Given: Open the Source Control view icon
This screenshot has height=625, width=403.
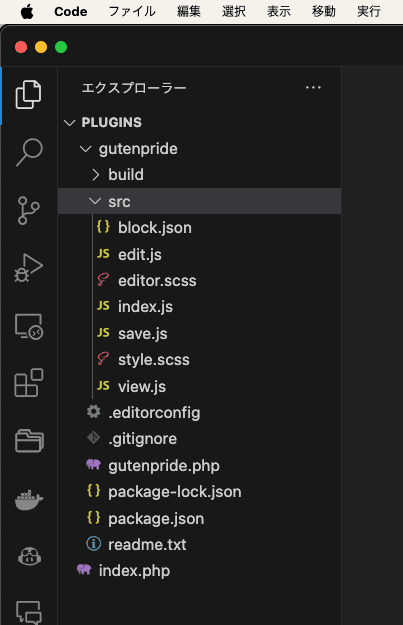Looking at the screenshot, I should point(29,210).
